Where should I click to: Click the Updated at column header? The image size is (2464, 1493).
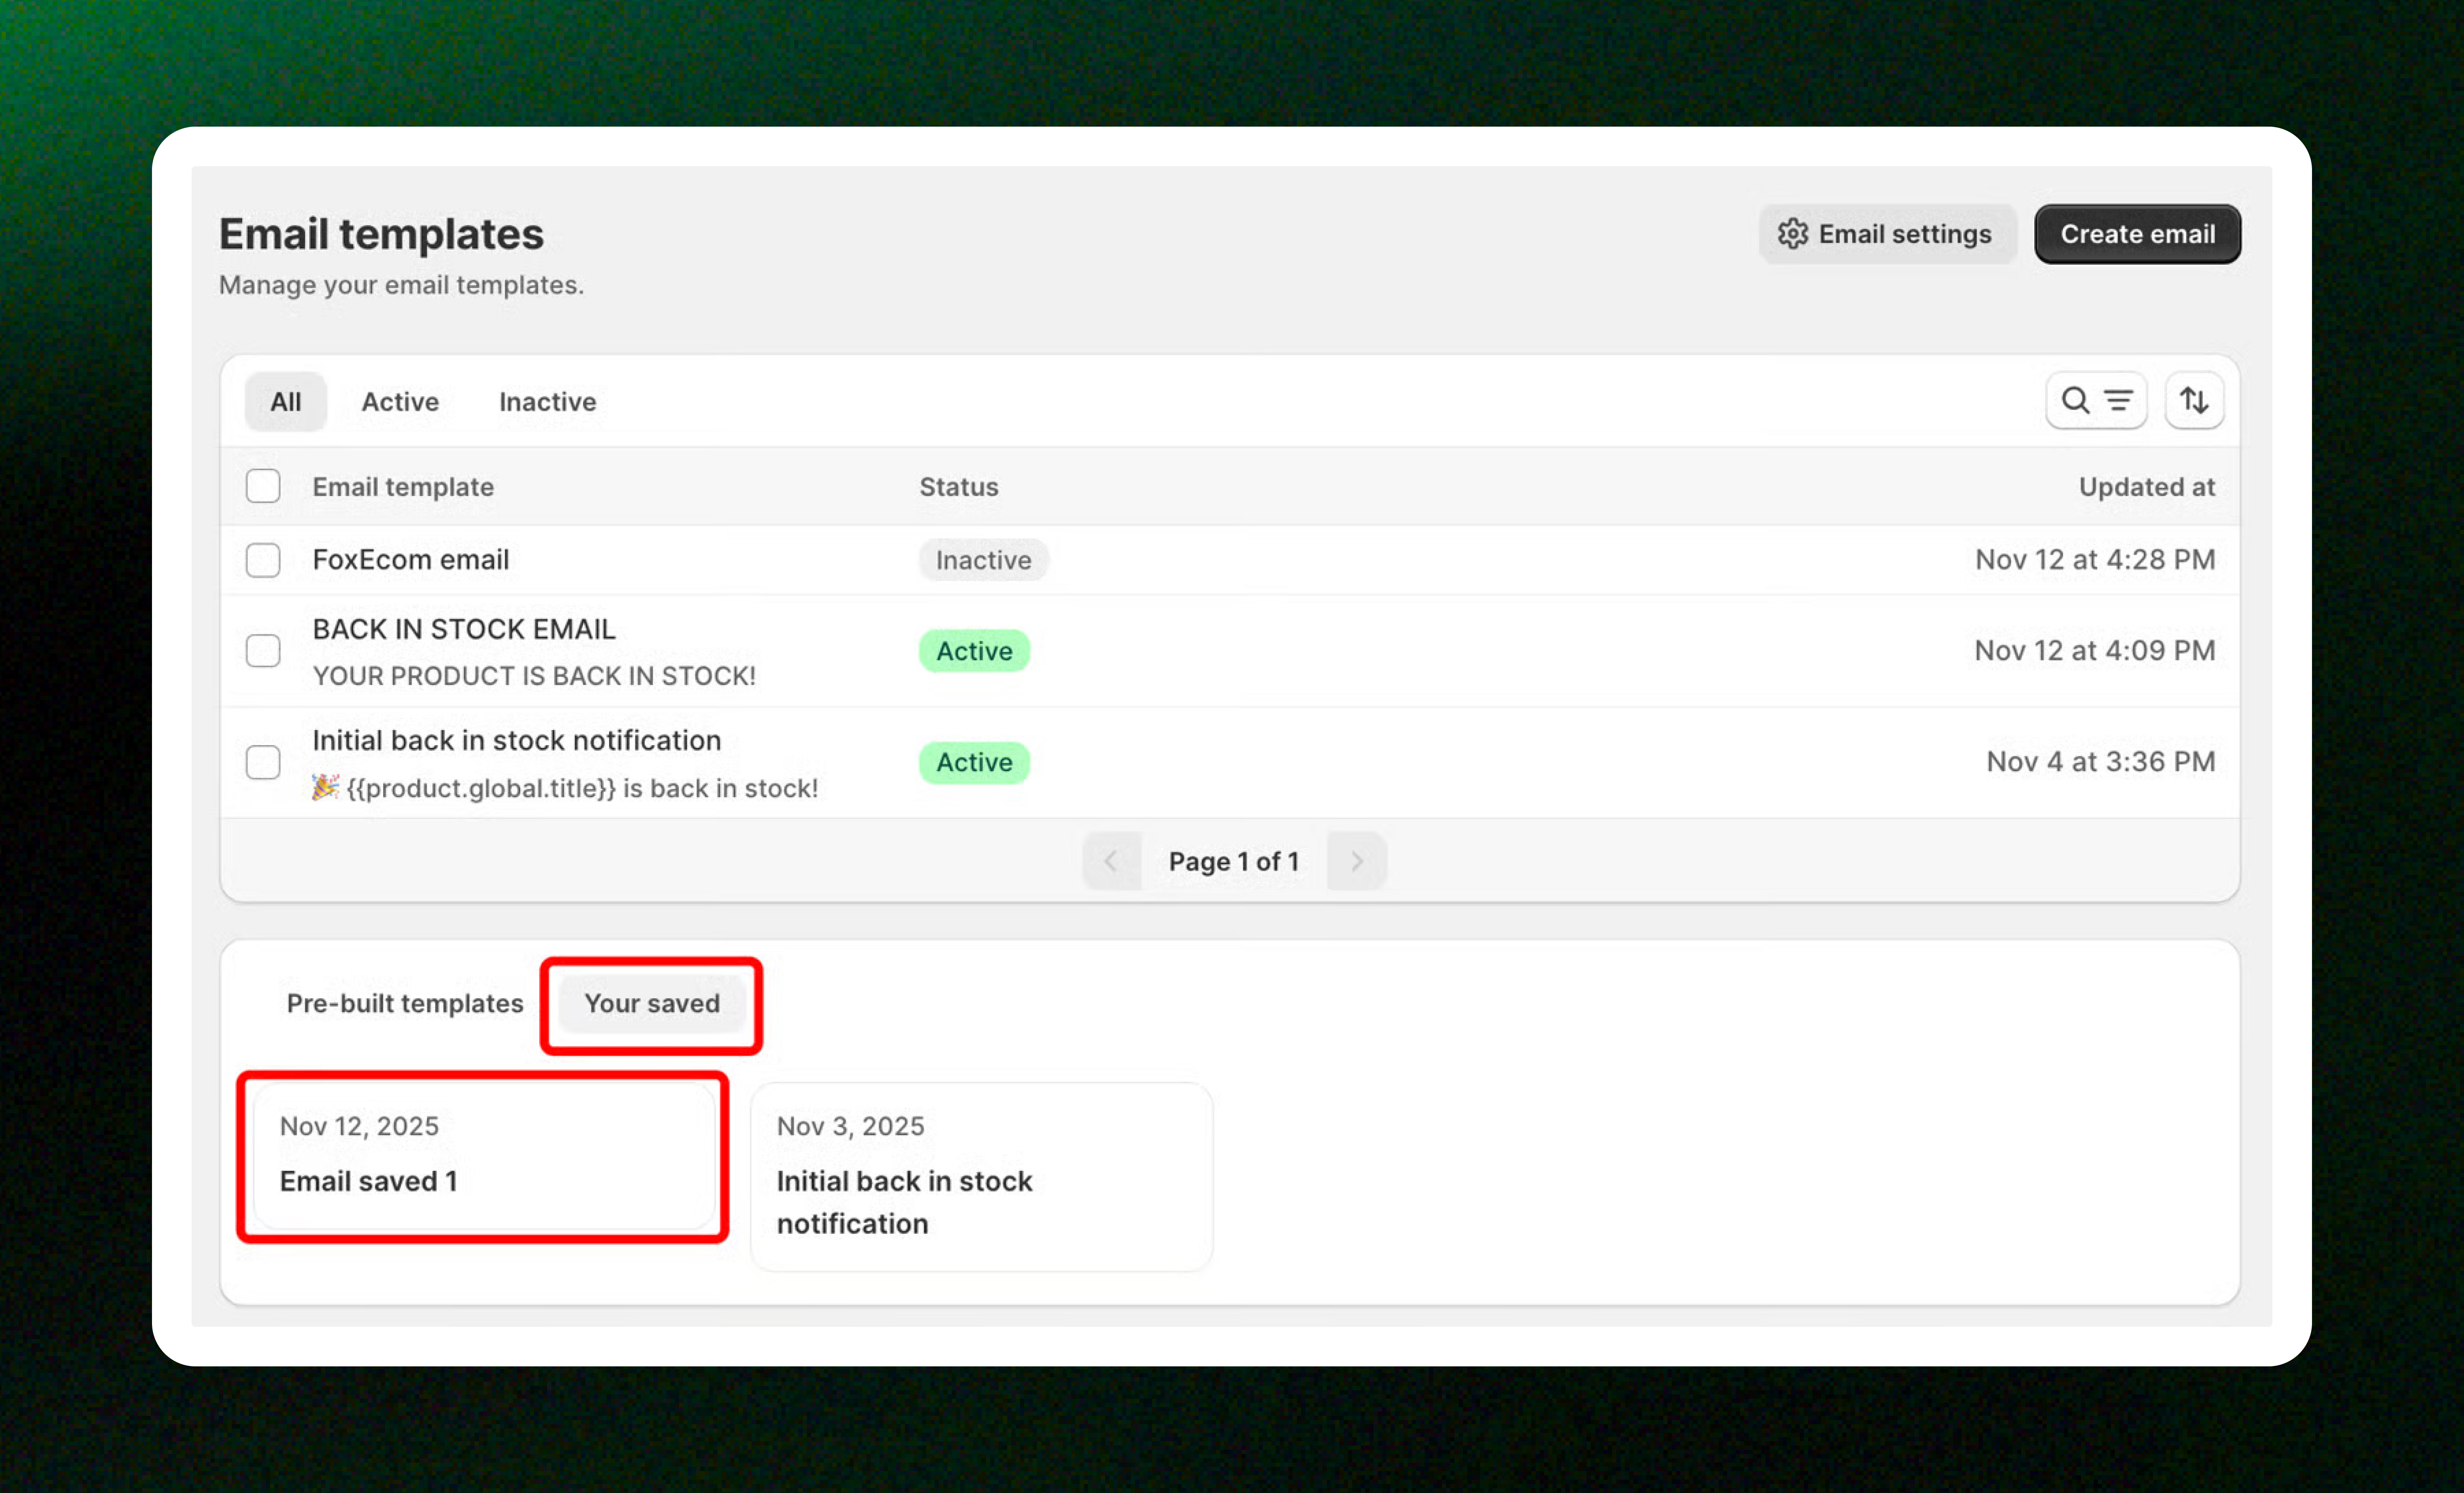(x=2146, y=487)
